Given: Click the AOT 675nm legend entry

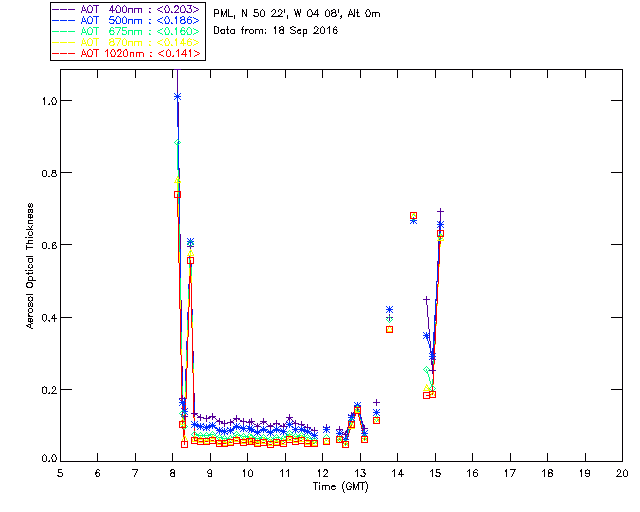Looking at the screenshot, I should pyautogui.click(x=126, y=31).
